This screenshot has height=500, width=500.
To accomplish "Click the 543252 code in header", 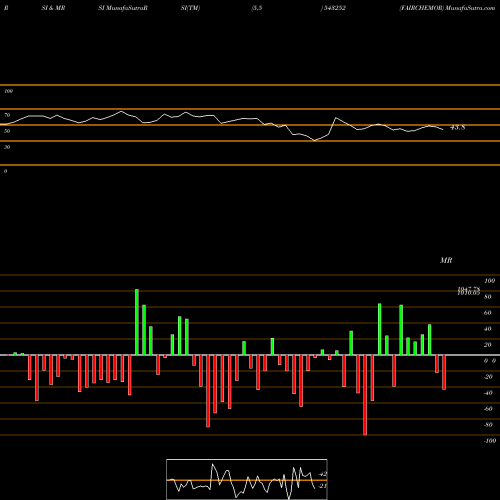I will coord(334,8).
